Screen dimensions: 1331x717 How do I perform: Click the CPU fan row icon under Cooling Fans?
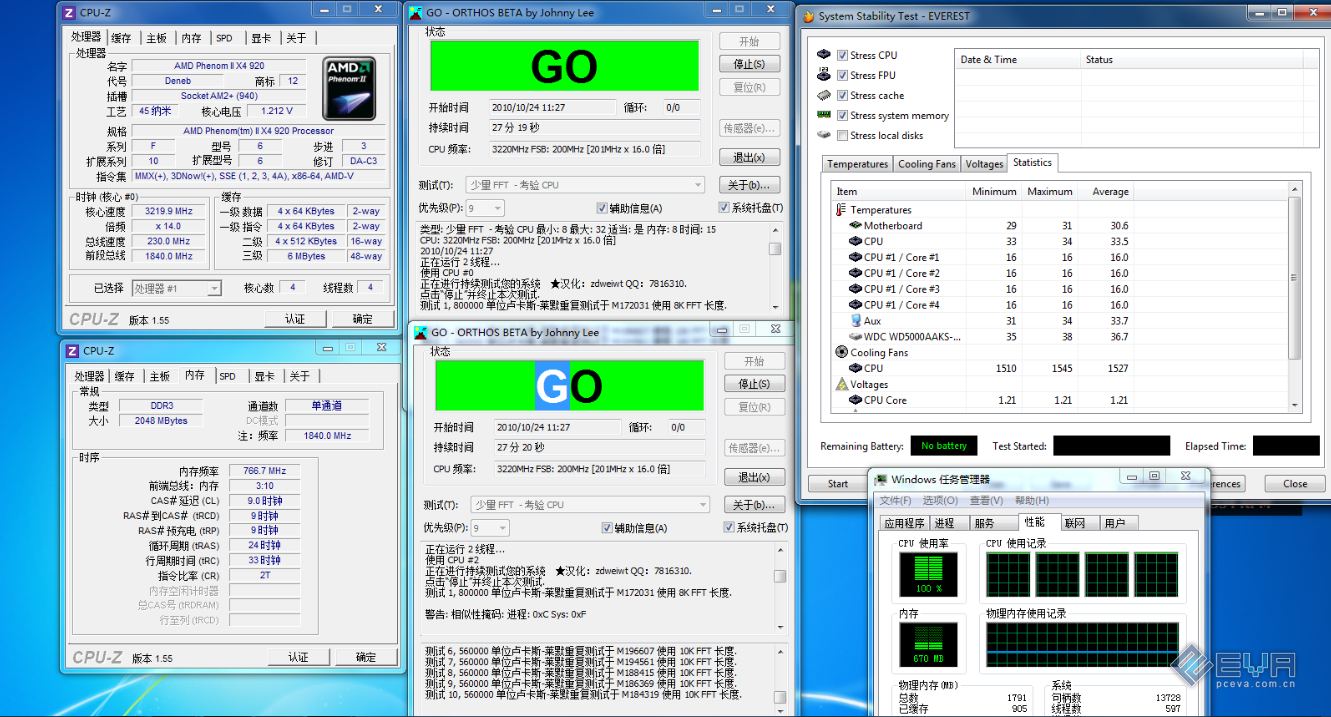pyautogui.click(x=855, y=368)
